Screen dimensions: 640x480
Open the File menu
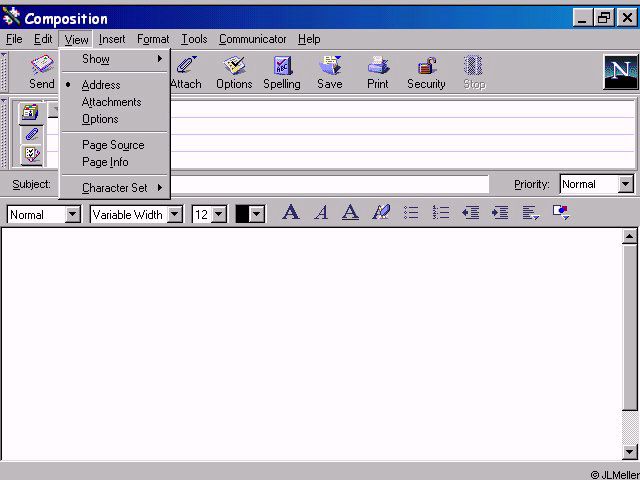tap(14, 39)
